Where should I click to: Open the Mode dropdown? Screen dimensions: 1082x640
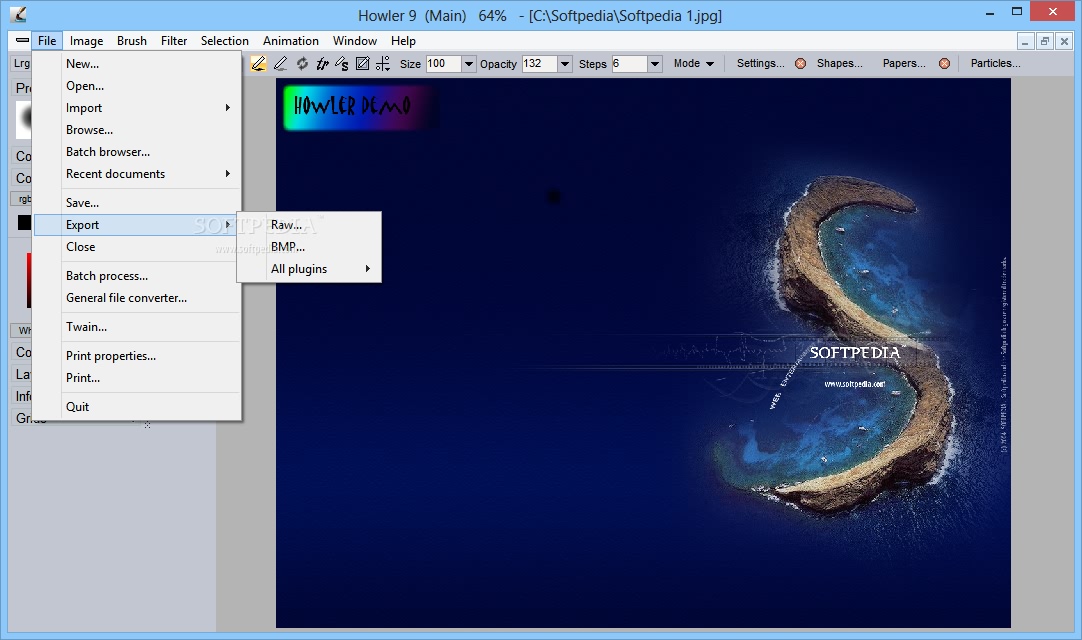coord(694,63)
